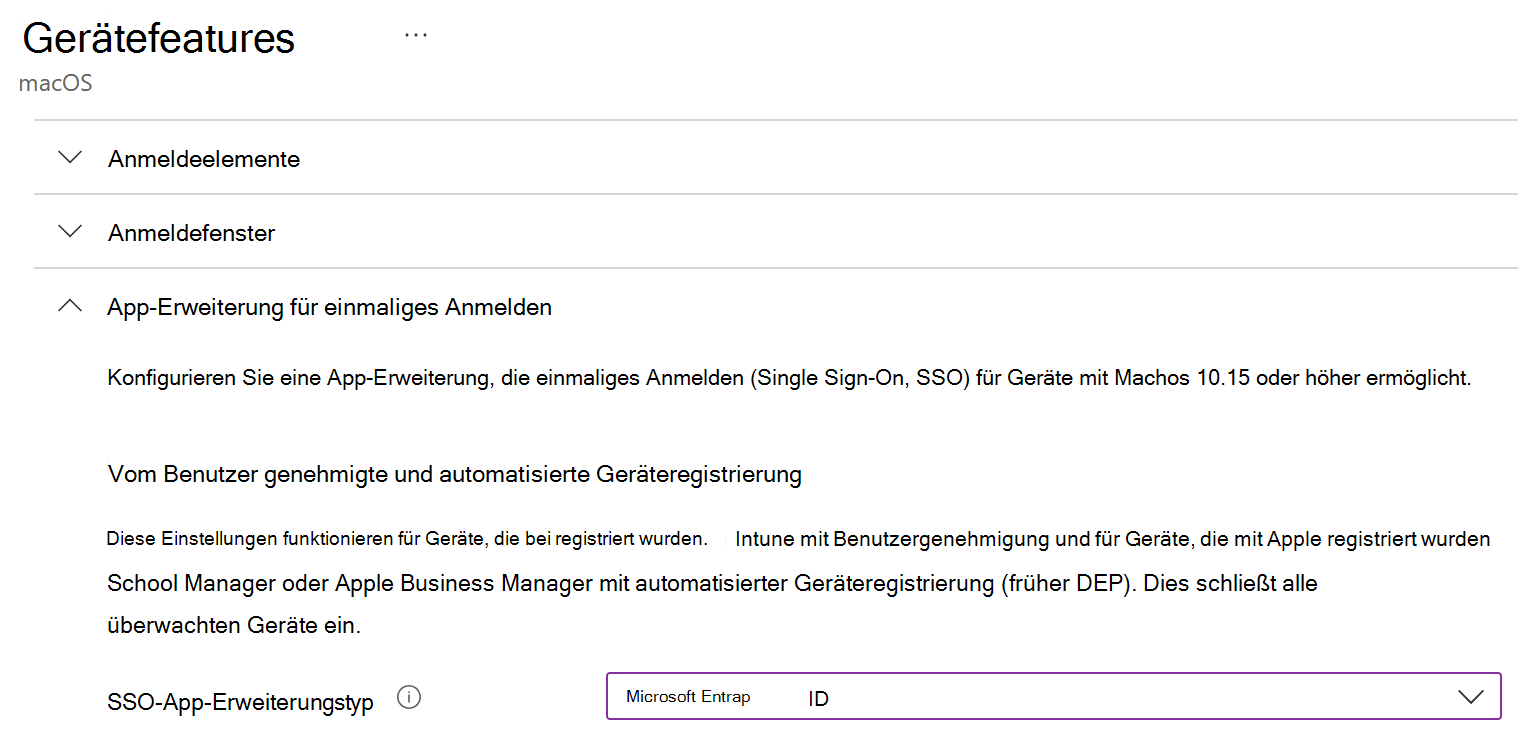Click the SSO-App-Erweiterungstyp field label
1522x742 pixels.
point(240,701)
